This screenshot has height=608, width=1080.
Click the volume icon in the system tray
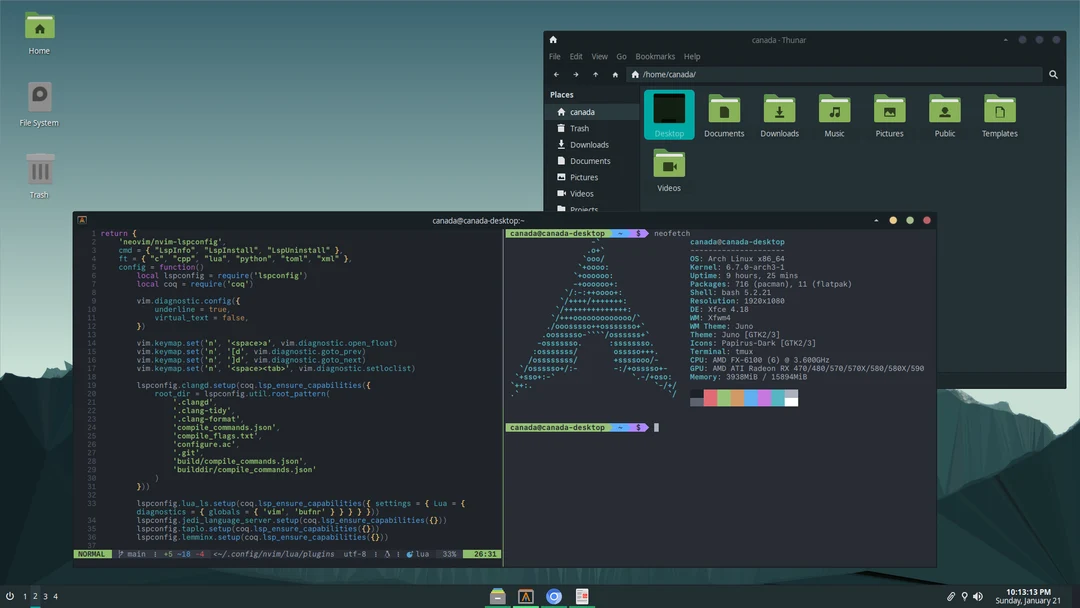[x=978, y=595]
